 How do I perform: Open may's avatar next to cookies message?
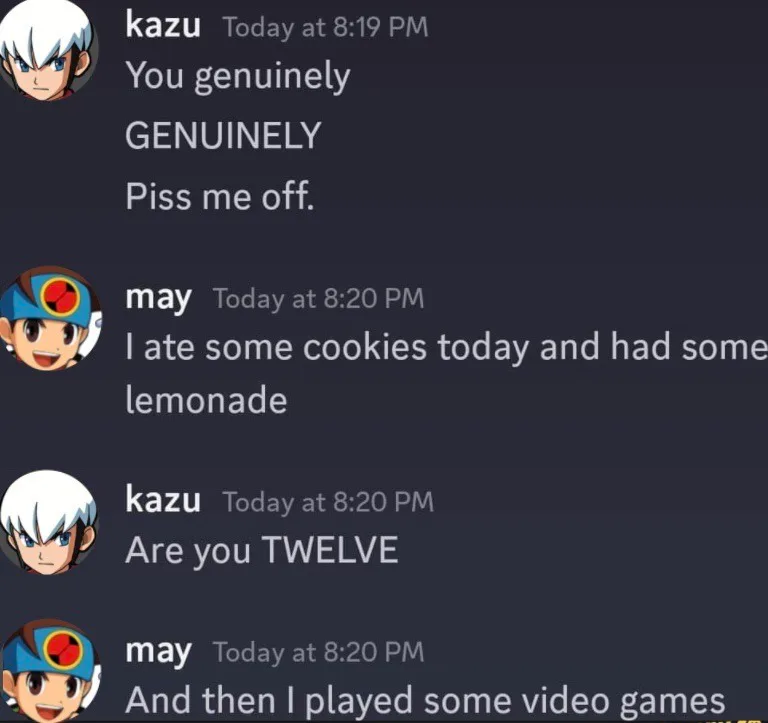coord(49,318)
